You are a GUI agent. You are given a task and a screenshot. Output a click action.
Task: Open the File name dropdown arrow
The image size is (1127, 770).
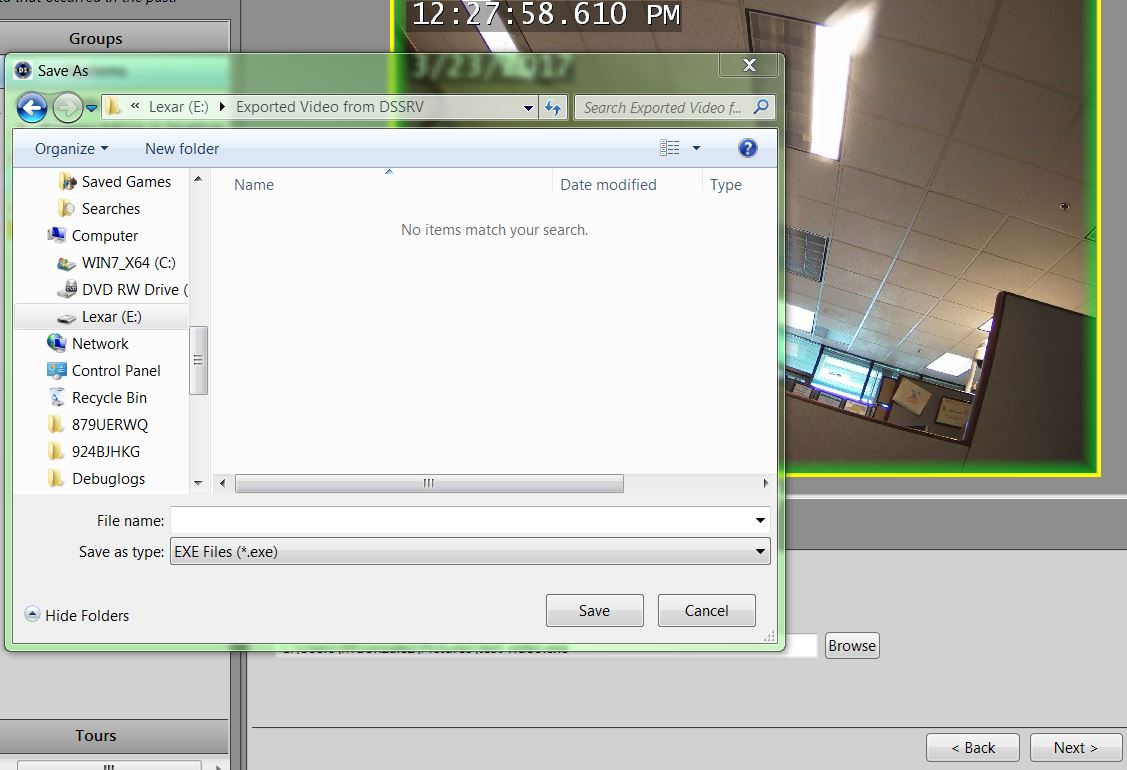click(759, 521)
